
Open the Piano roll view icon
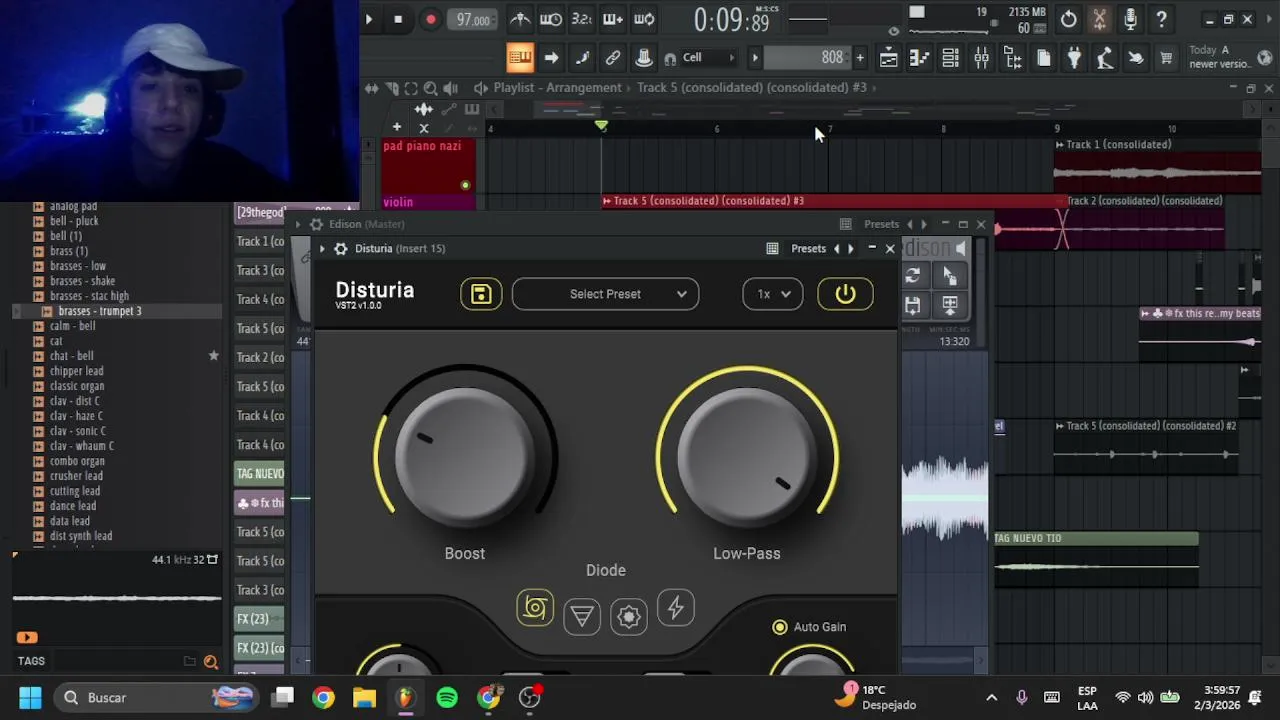click(x=919, y=58)
